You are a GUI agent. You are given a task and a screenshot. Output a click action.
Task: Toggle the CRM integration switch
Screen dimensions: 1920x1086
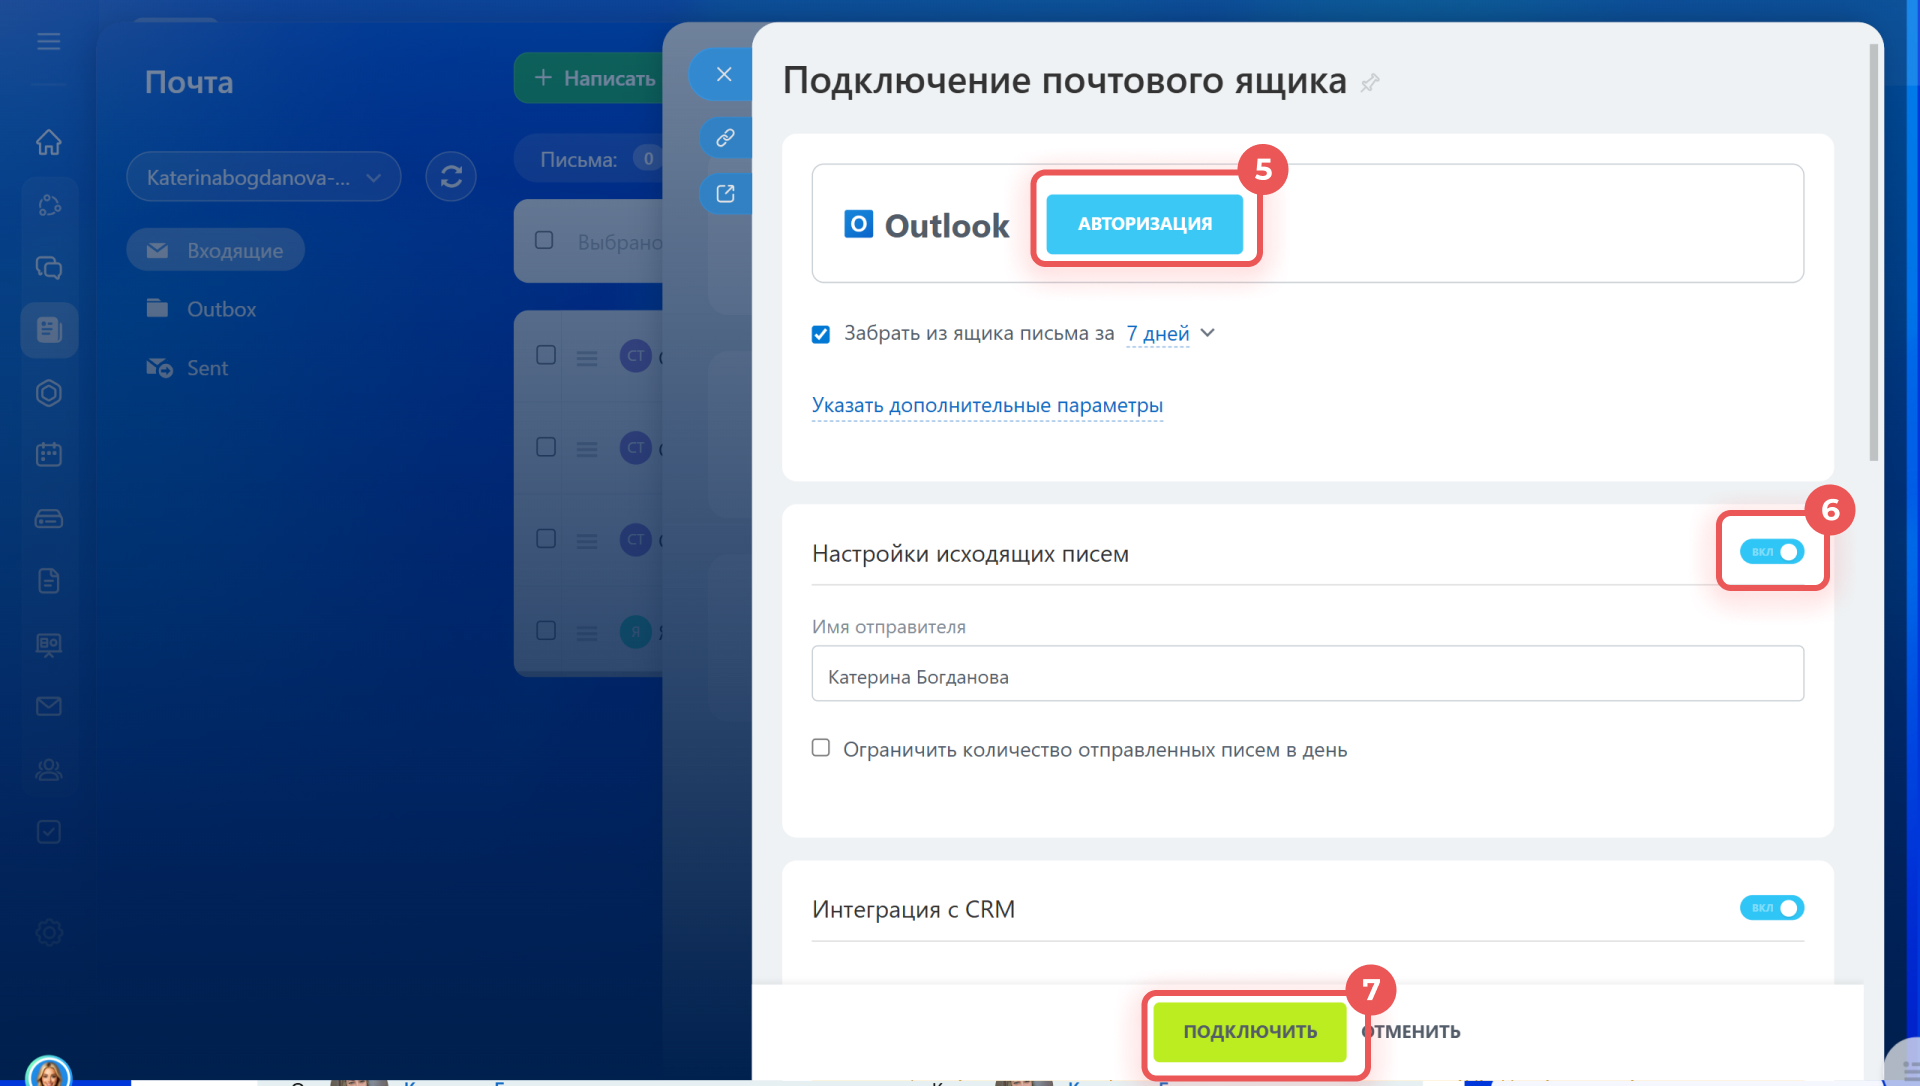pos(1771,908)
